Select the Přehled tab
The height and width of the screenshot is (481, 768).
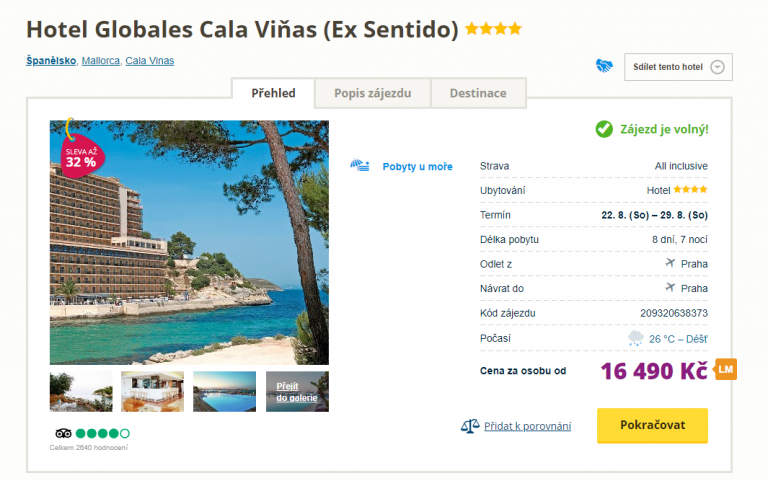click(x=272, y=93)
